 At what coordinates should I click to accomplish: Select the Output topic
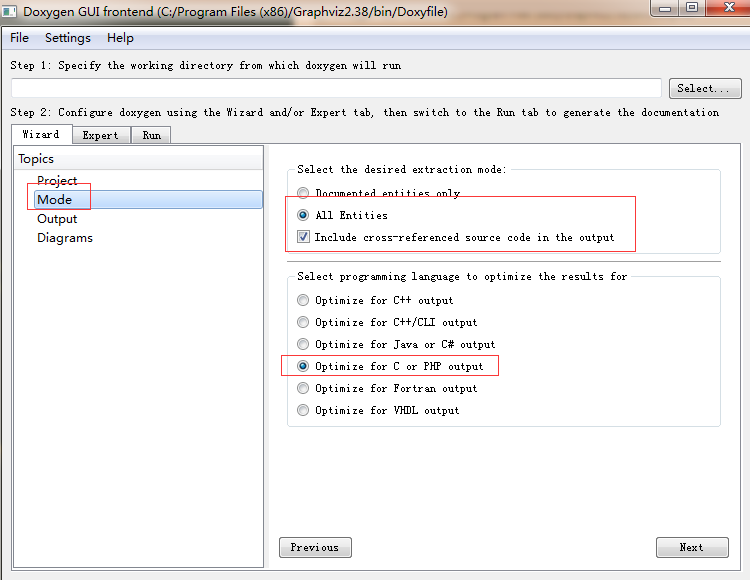click(x=57, y=219)
